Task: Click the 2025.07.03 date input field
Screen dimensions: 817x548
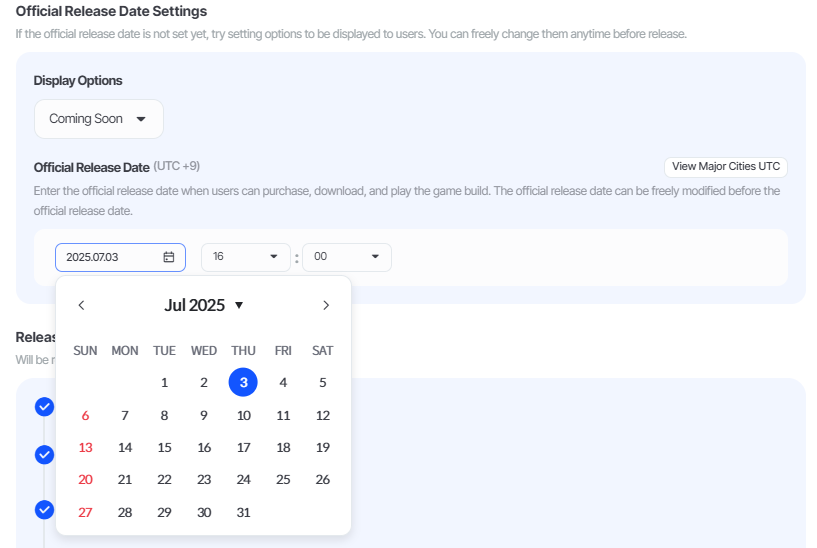Action: [x=120, y=257]
